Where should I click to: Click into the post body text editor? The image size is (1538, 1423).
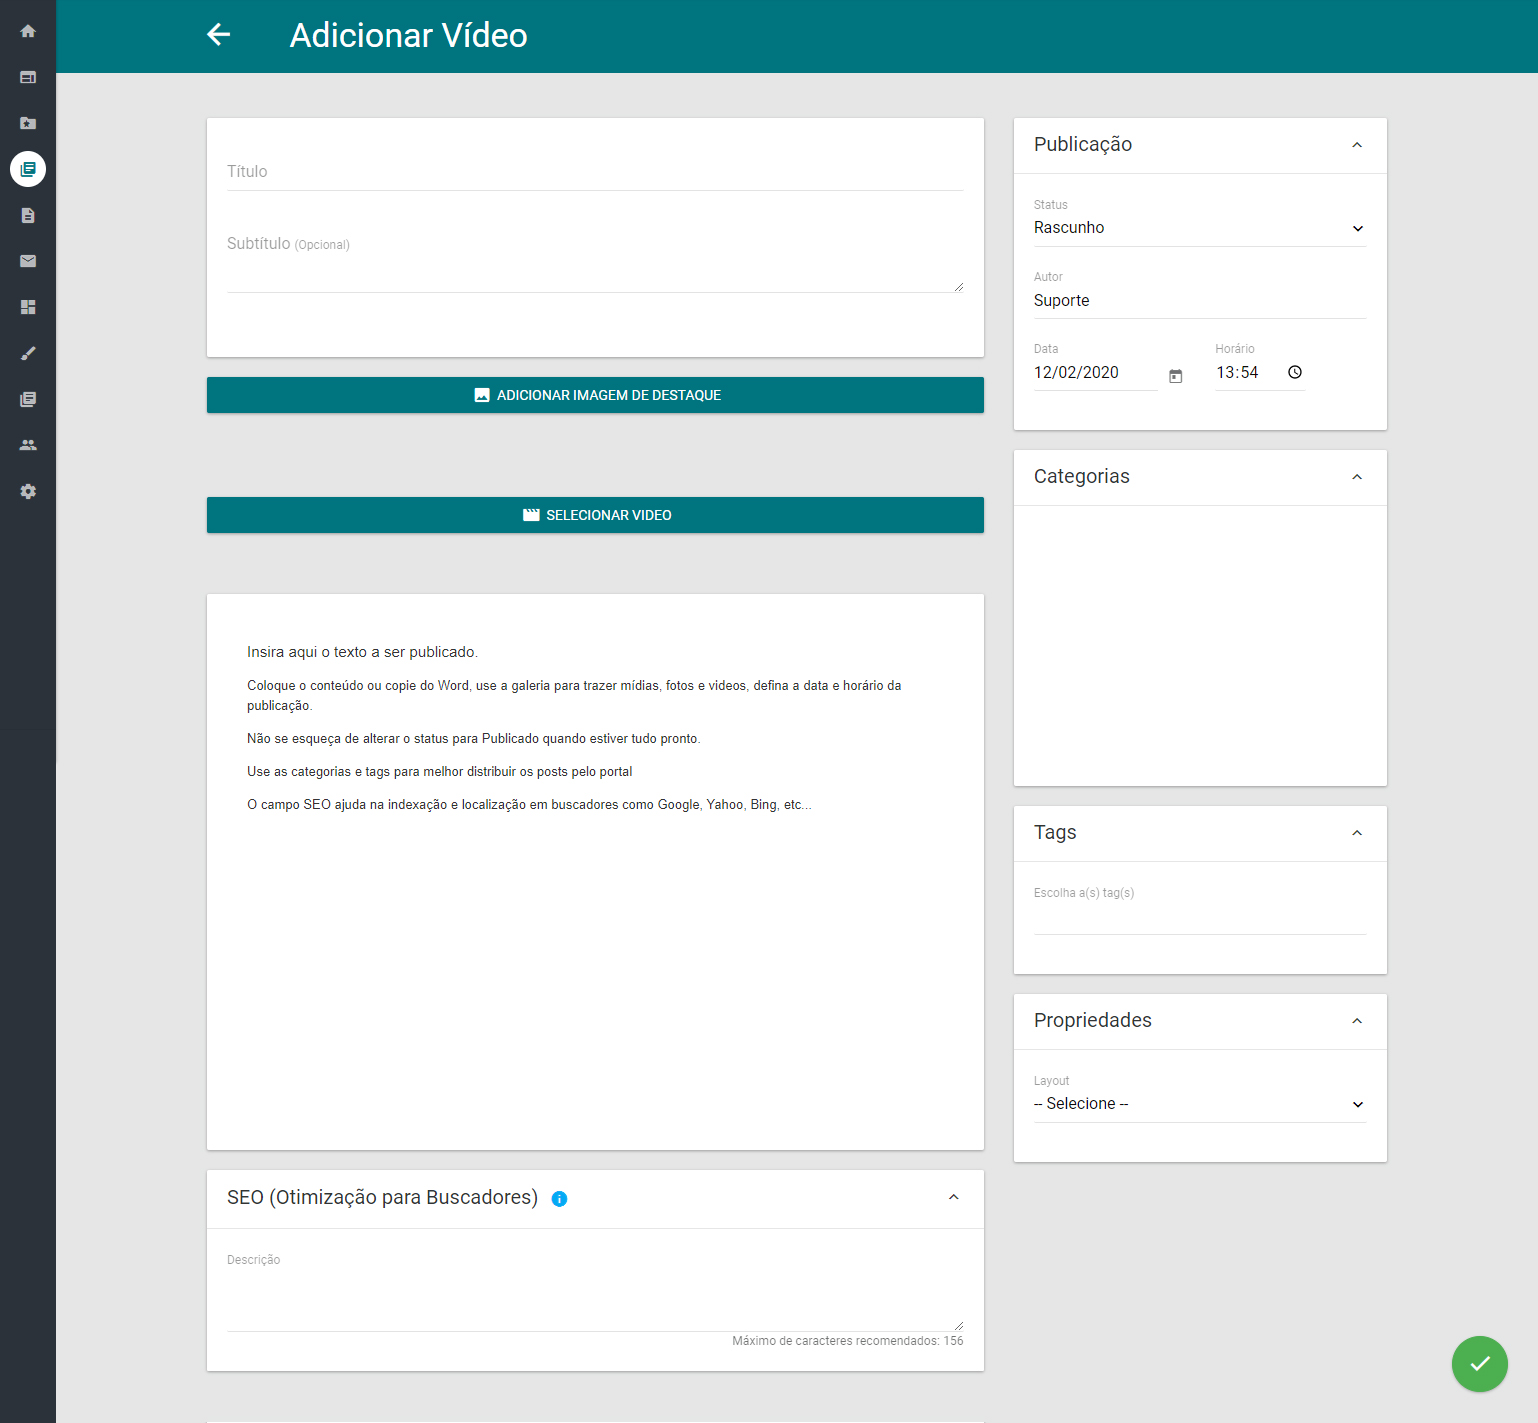(x=595, y=872)
